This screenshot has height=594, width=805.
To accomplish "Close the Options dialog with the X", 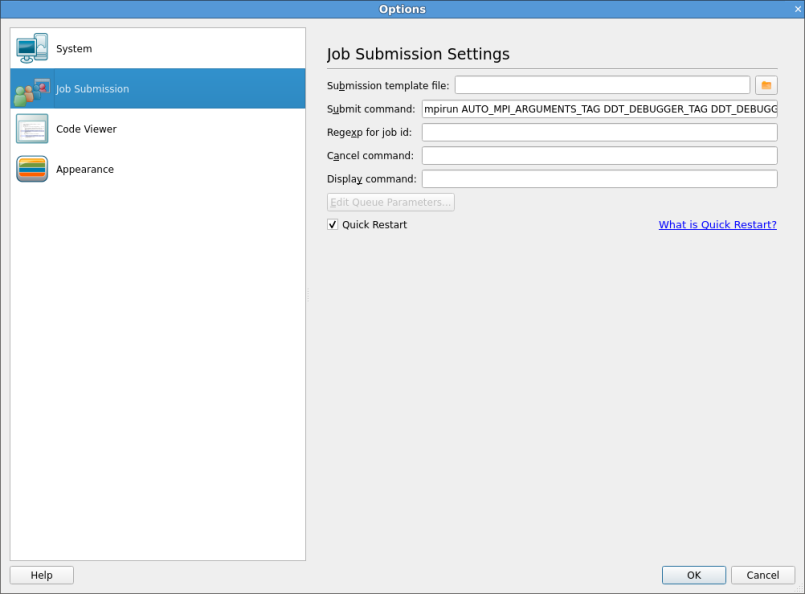I will [x=797, y=9].
